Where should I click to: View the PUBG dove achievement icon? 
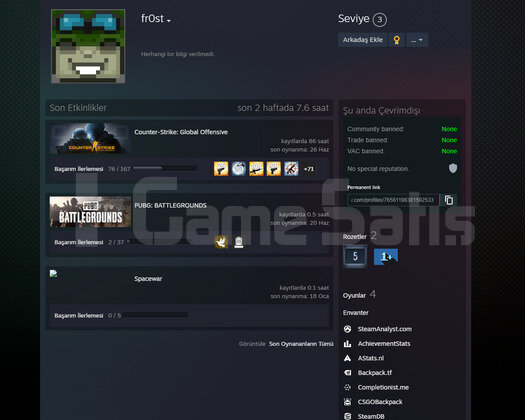pos(221,242)
